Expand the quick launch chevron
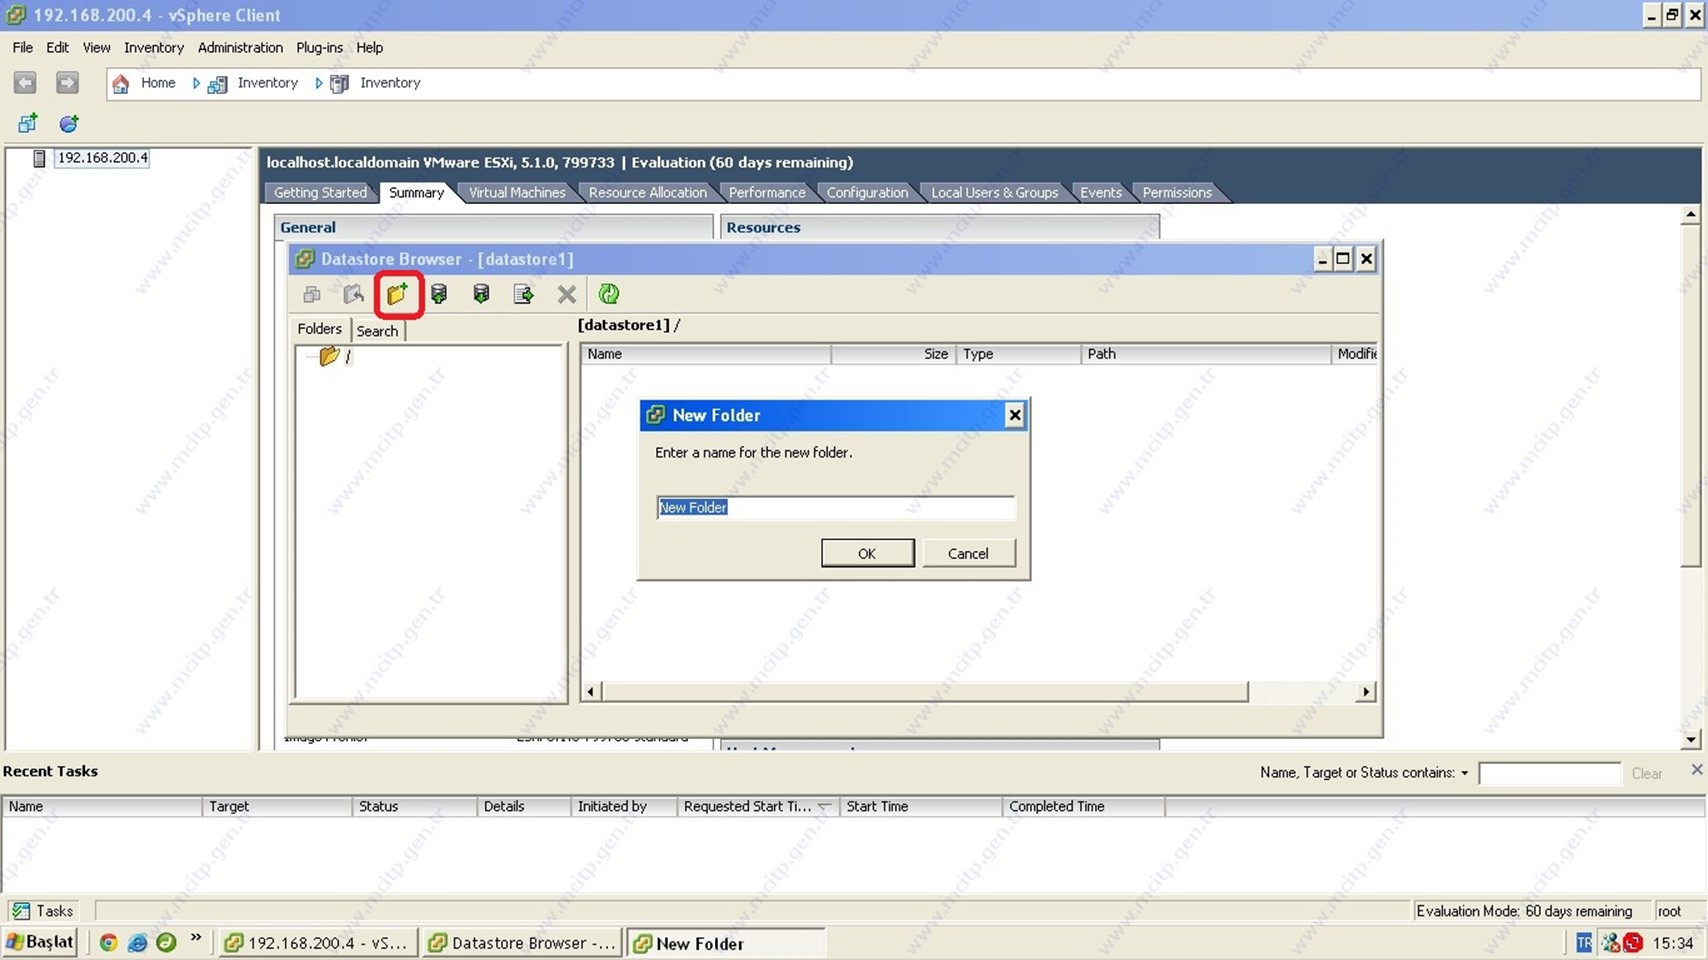1708x960 pixels. coord(196,938)
